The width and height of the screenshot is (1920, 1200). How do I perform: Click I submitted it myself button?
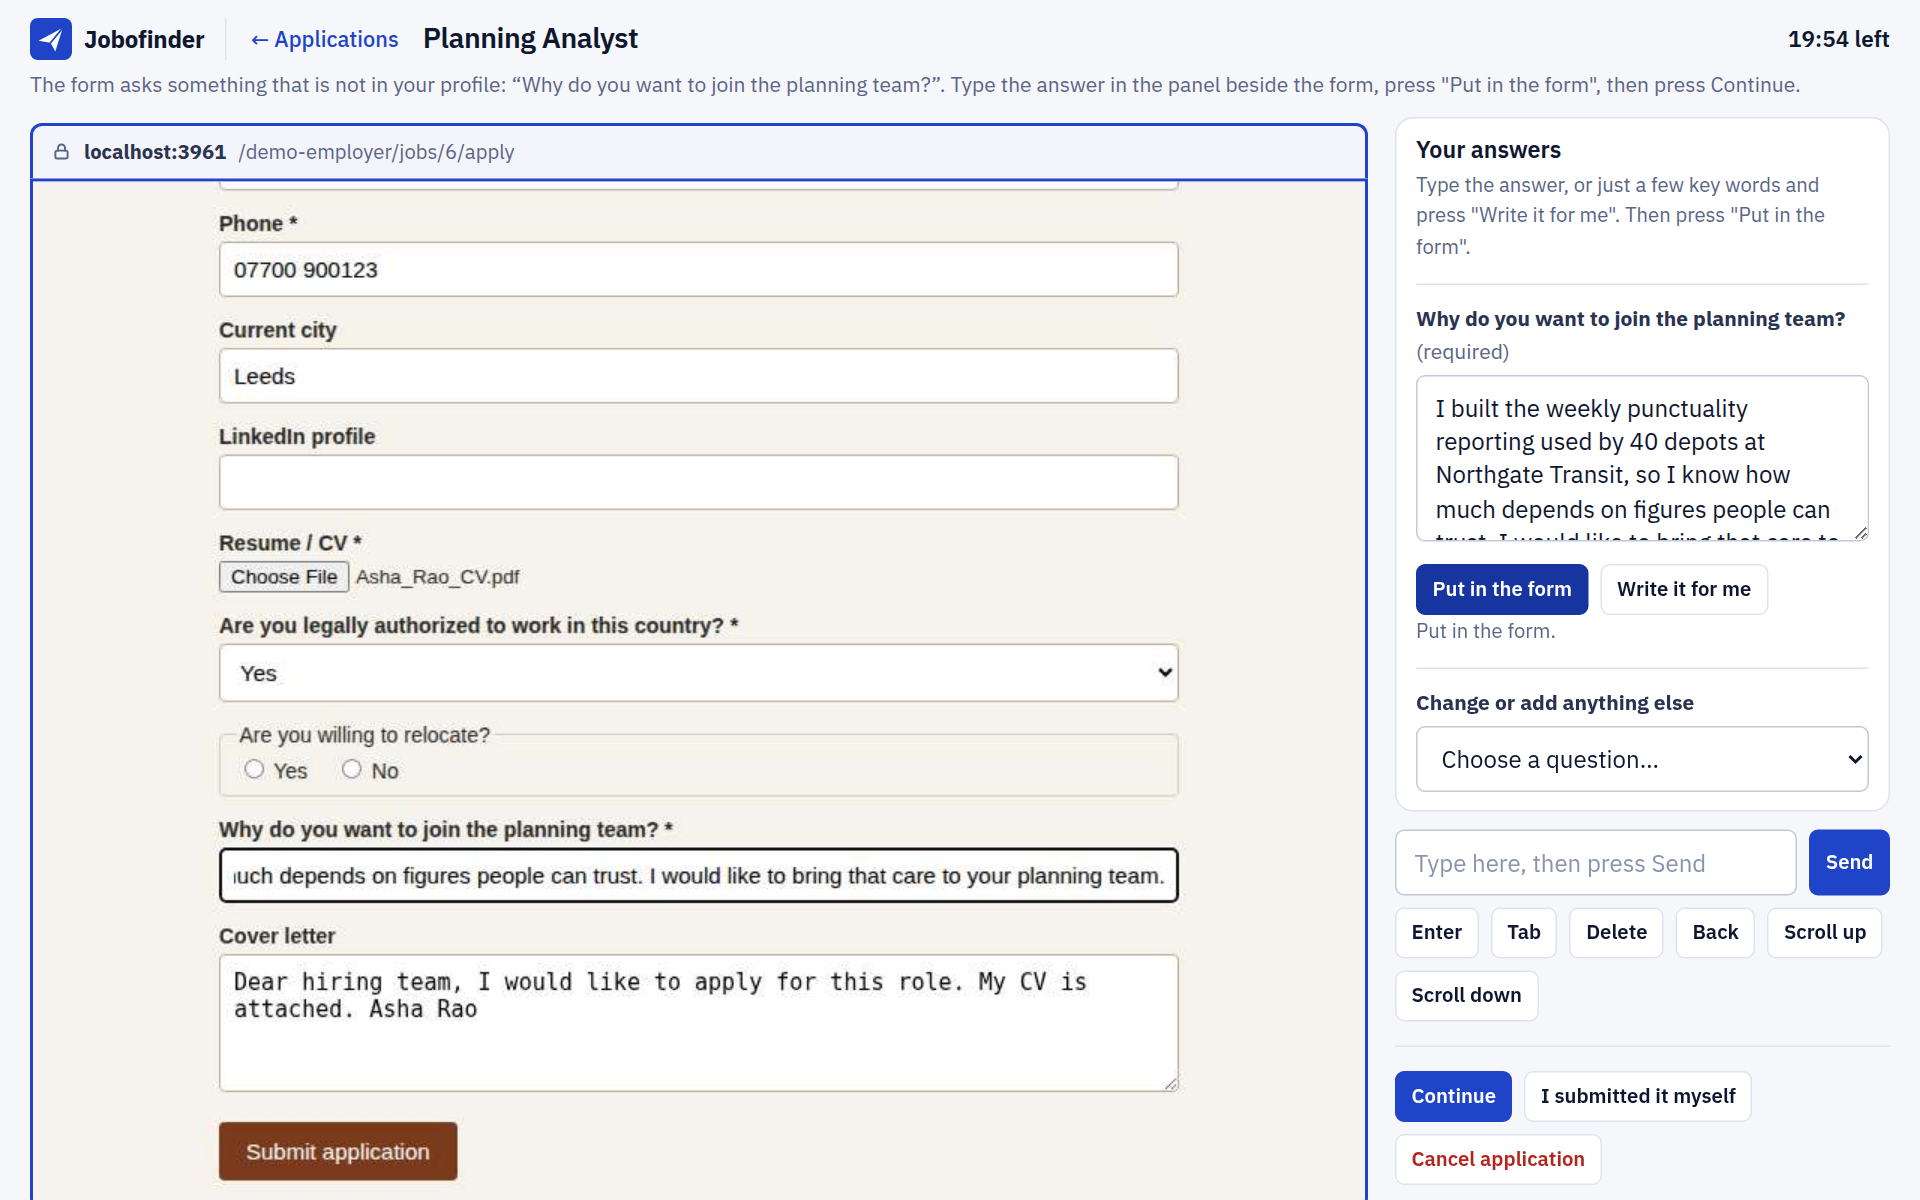click(x=1637, y=1096)
